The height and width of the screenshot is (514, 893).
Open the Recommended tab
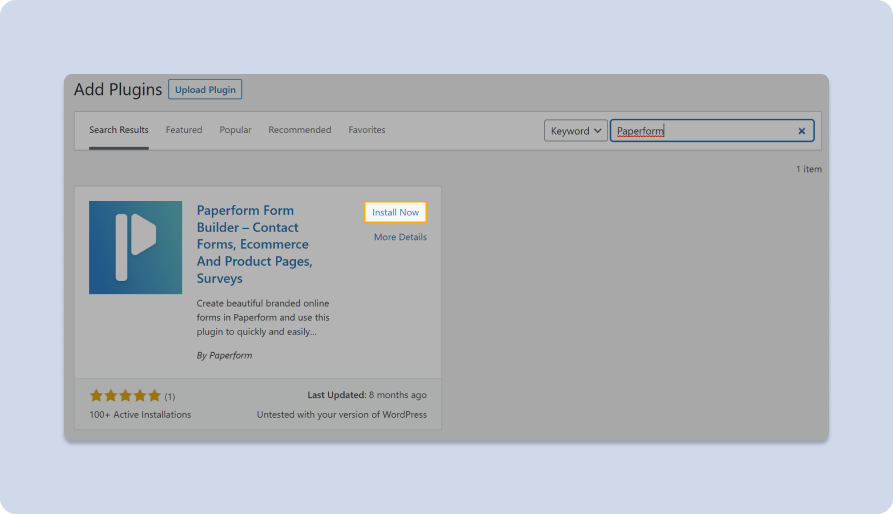300,130
